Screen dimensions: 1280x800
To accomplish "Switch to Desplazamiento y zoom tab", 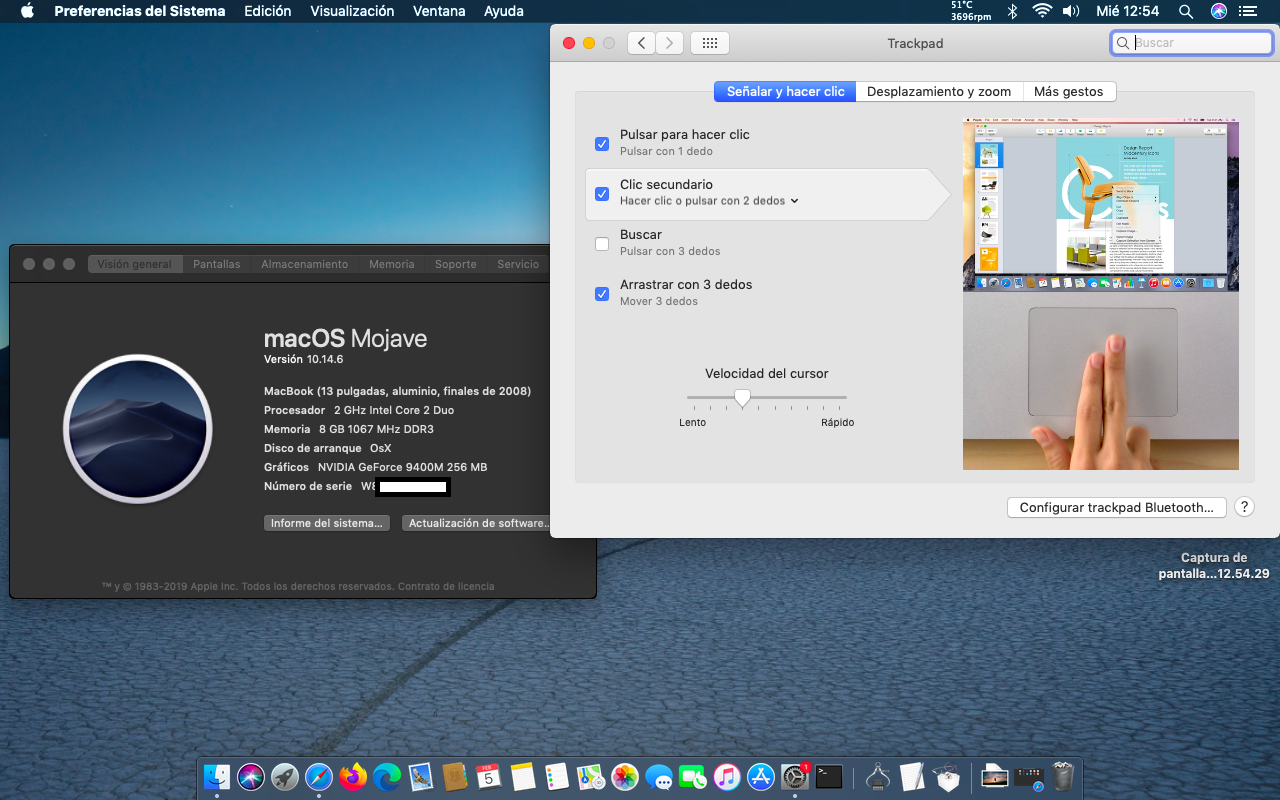I will (938, 91).
